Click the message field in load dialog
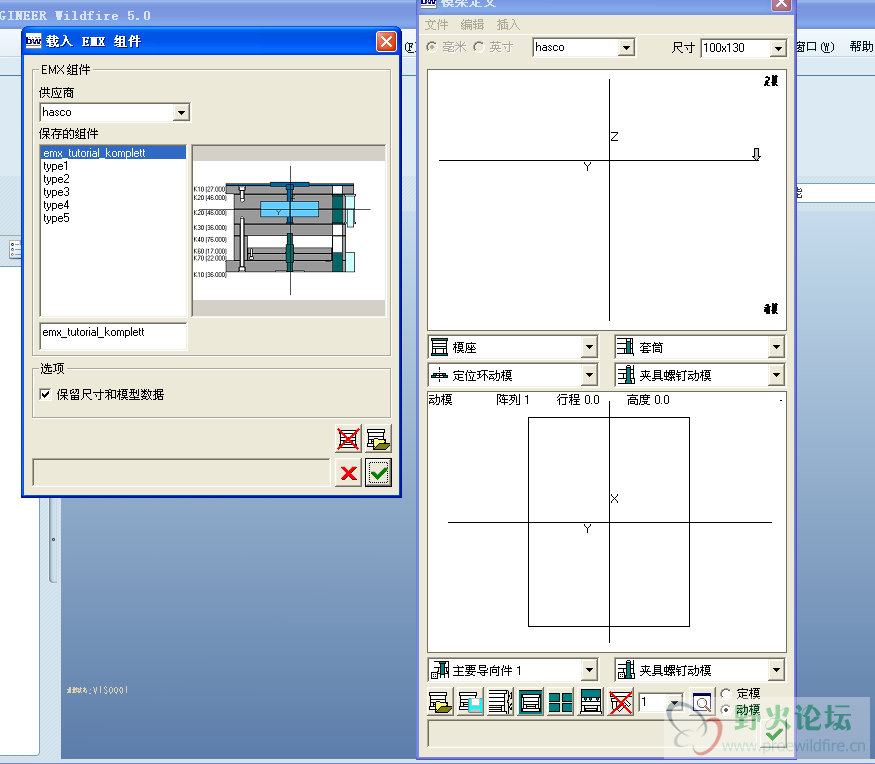Screen dimensions: 875x764 pyautogui.click(x=181, y=473)
